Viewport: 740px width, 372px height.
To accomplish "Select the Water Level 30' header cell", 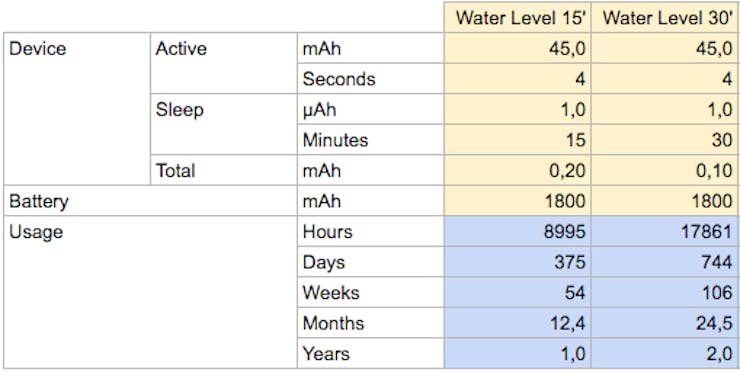I will 665,17.
